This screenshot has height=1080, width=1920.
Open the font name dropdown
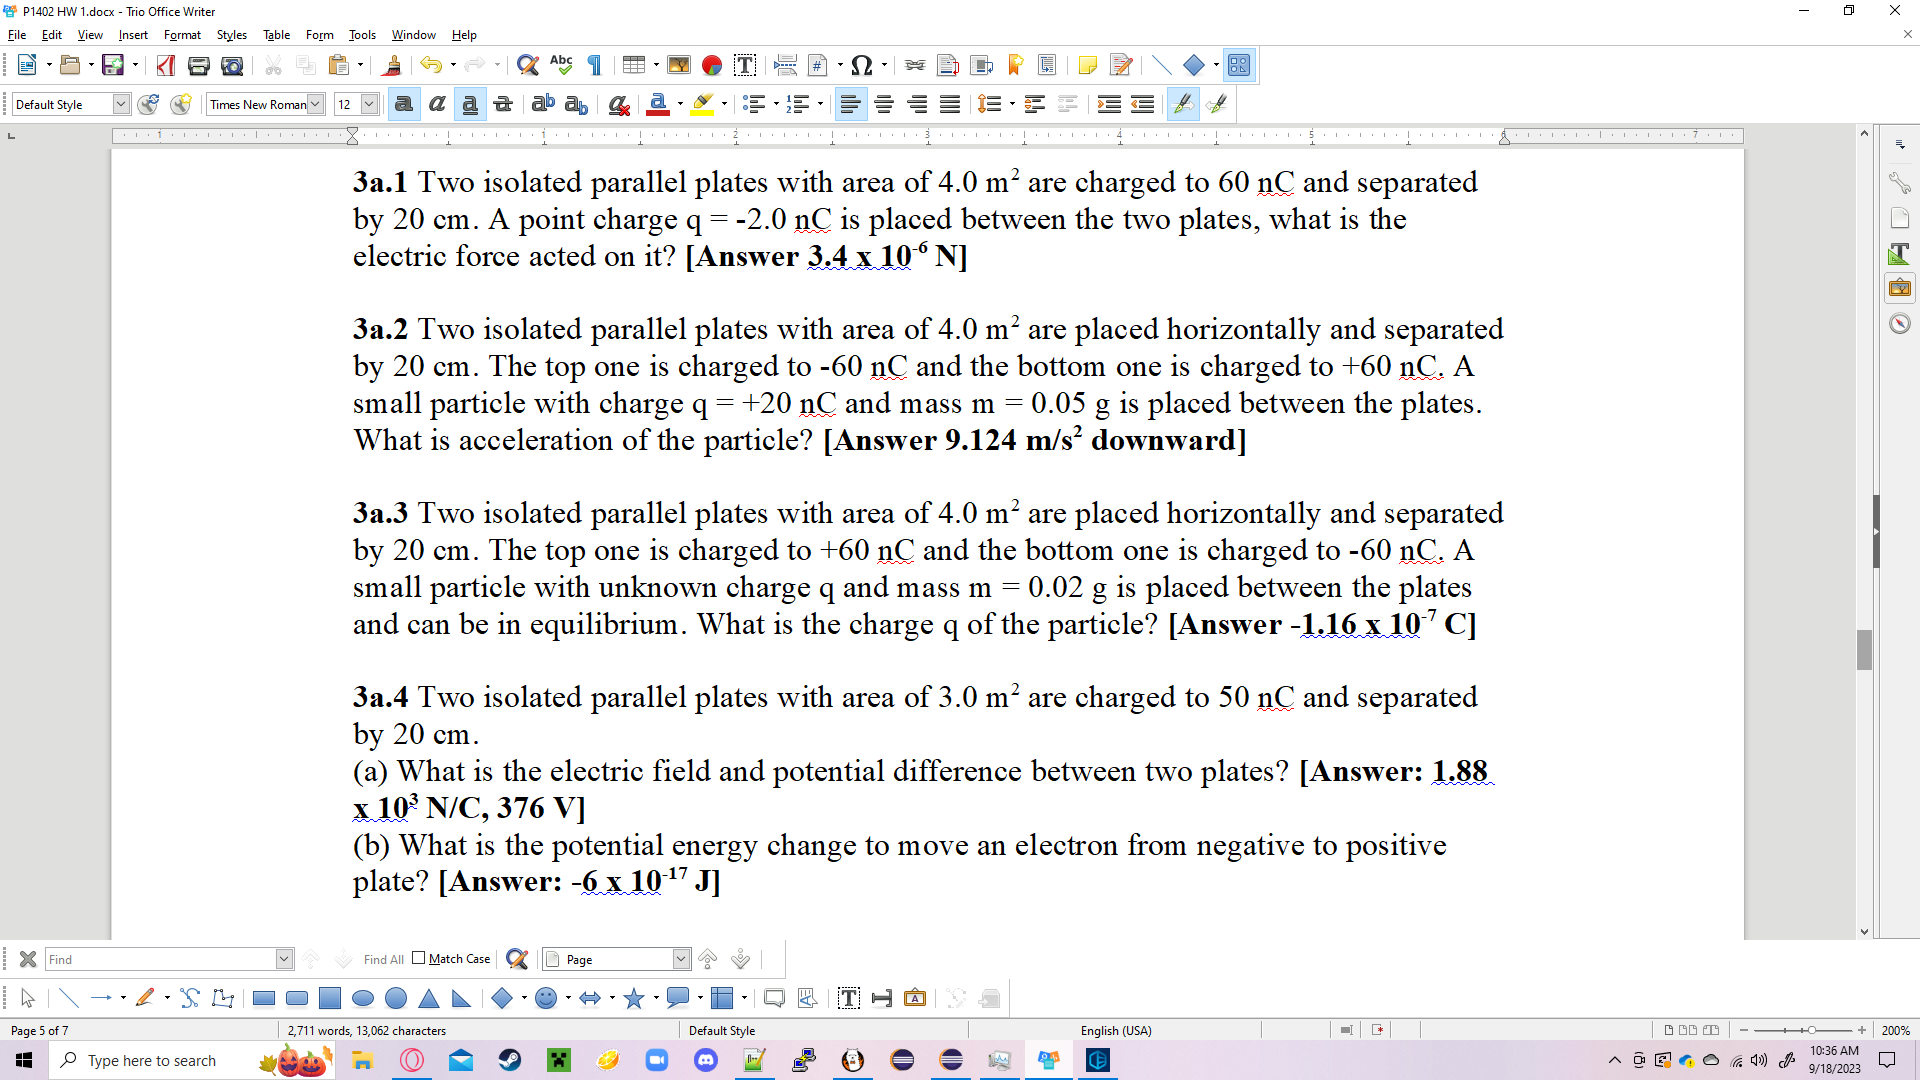pyautogui.click(x=315, y=104)
